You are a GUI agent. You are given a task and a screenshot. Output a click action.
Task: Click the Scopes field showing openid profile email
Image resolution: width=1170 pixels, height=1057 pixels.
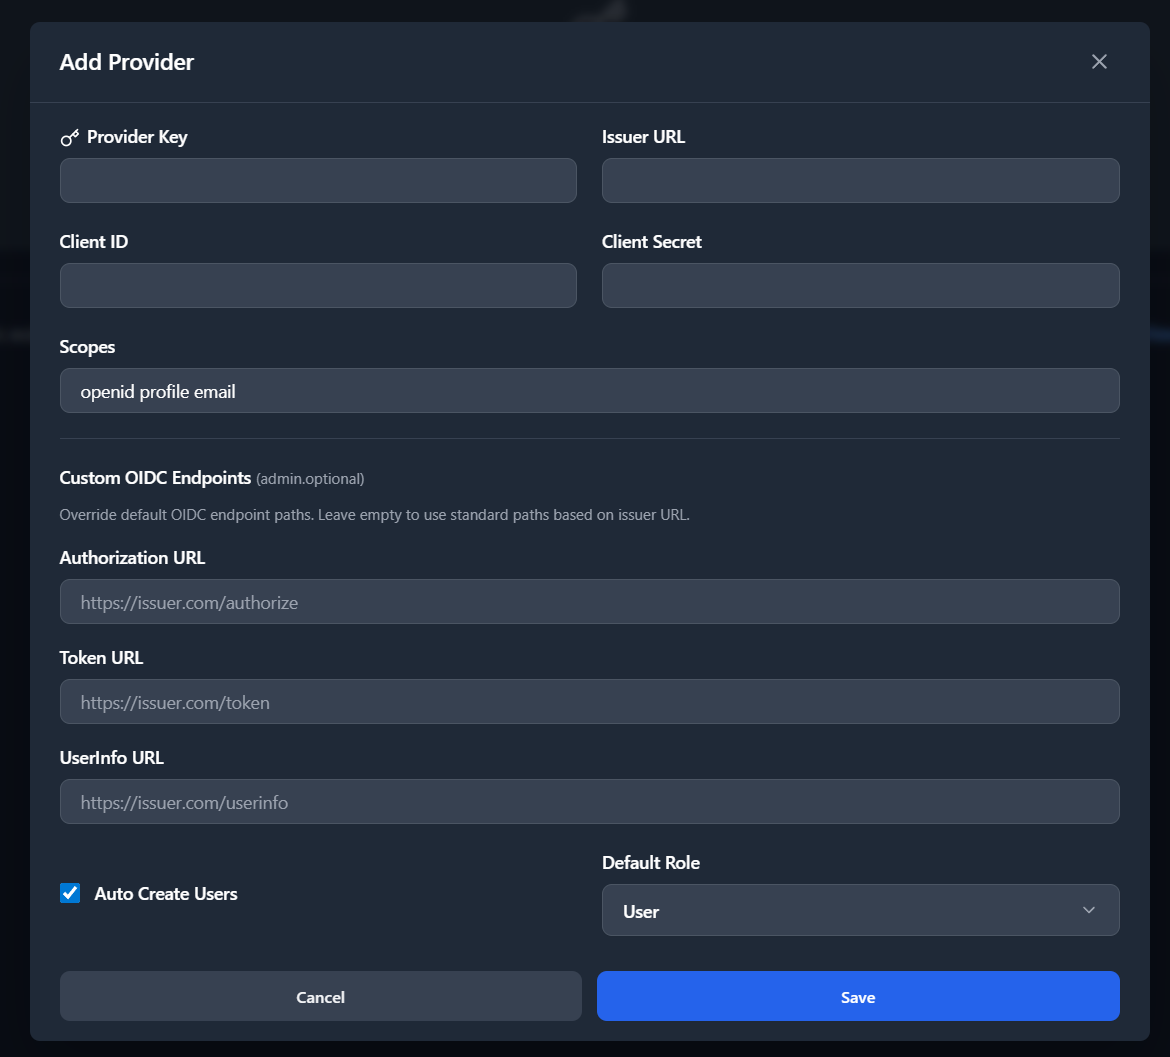(589, 390)
